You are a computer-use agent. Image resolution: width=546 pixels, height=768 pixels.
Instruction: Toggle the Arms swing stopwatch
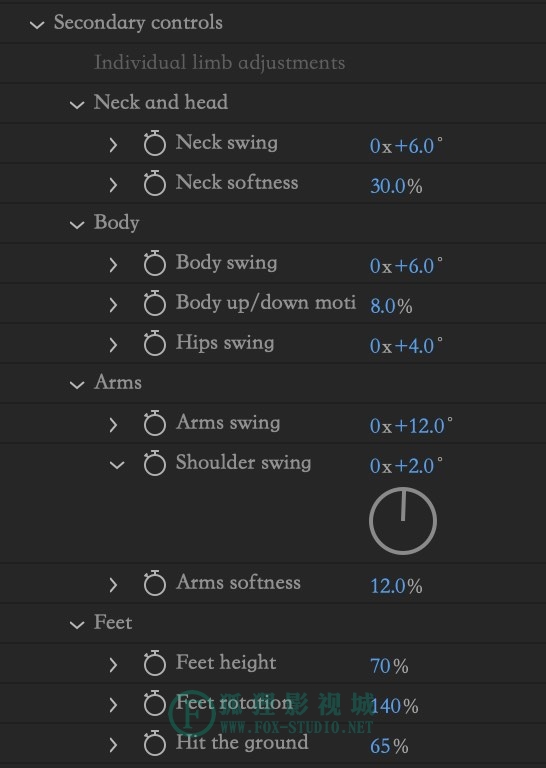coord(155,423)
